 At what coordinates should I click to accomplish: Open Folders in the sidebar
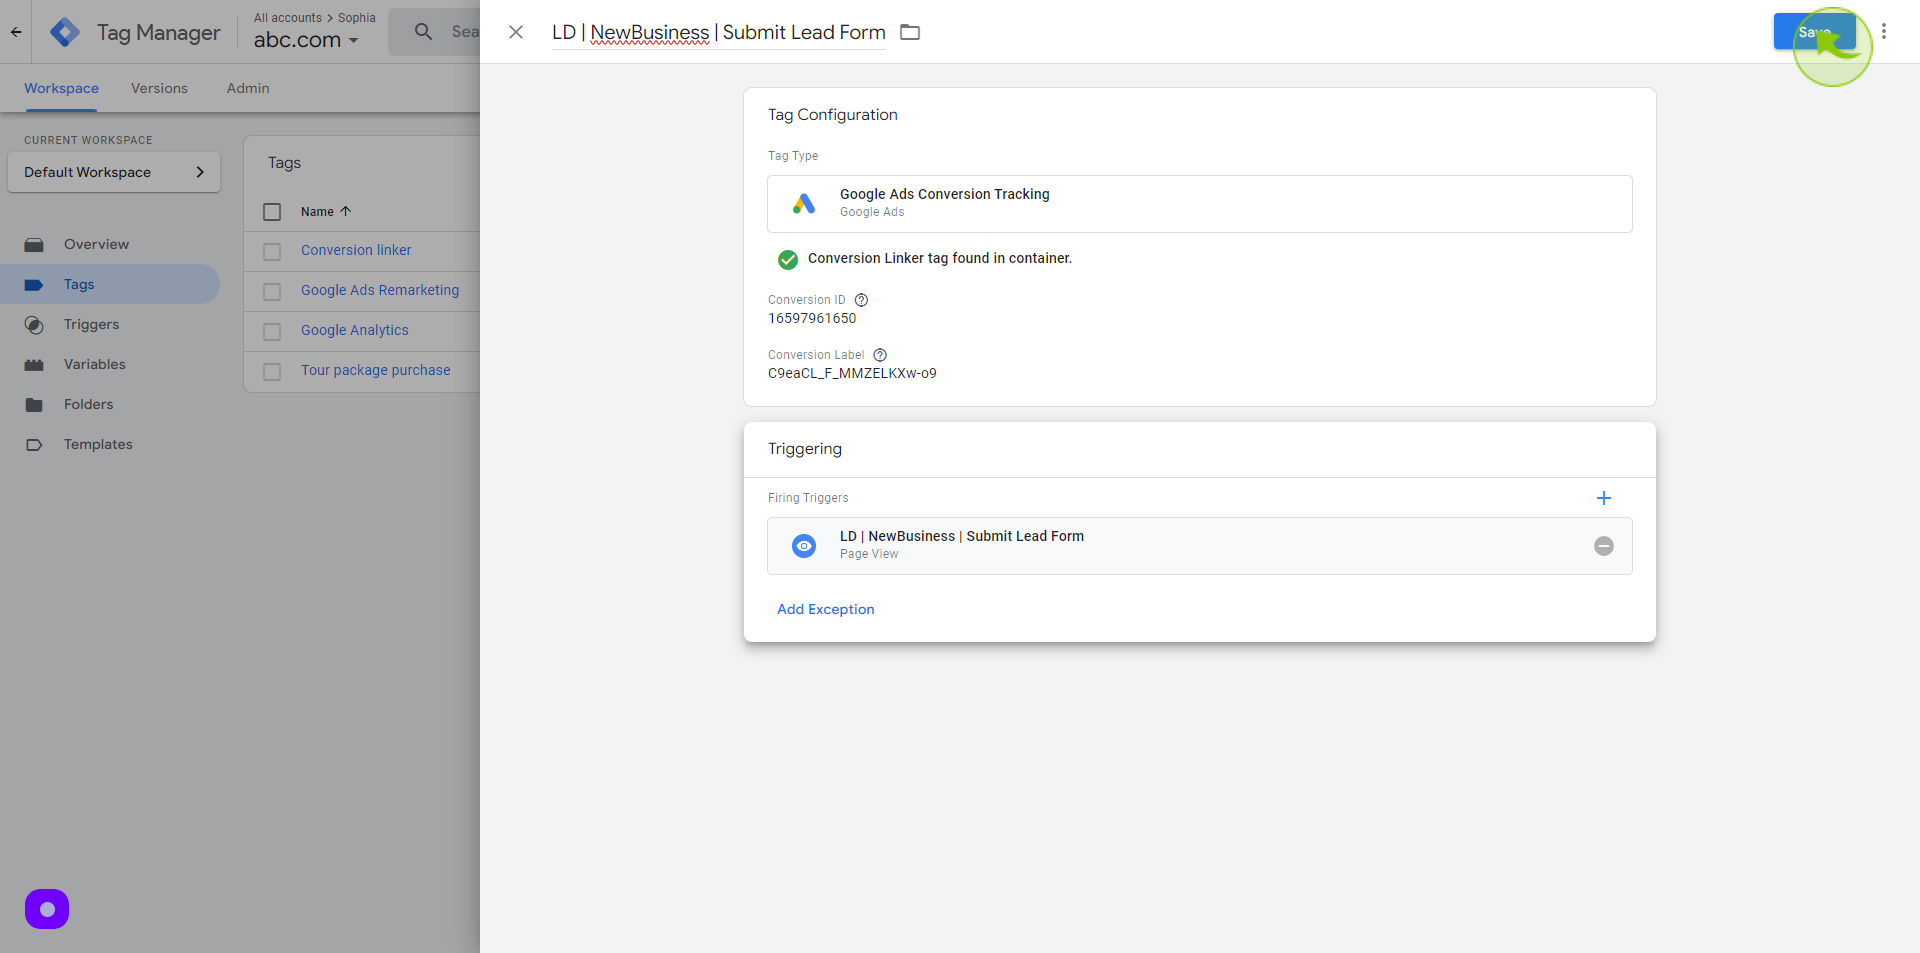[x=88, y=404]
